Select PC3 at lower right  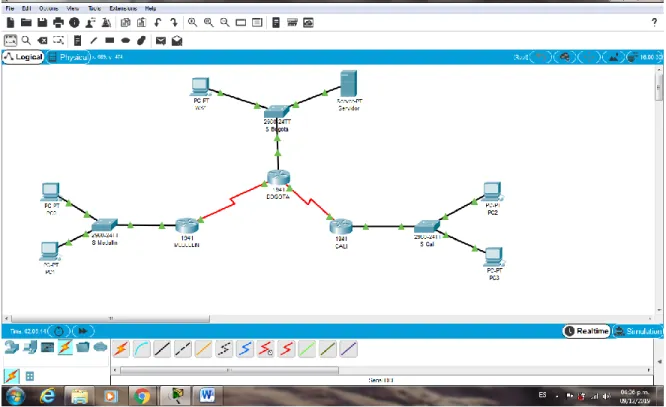coord(493,257)
